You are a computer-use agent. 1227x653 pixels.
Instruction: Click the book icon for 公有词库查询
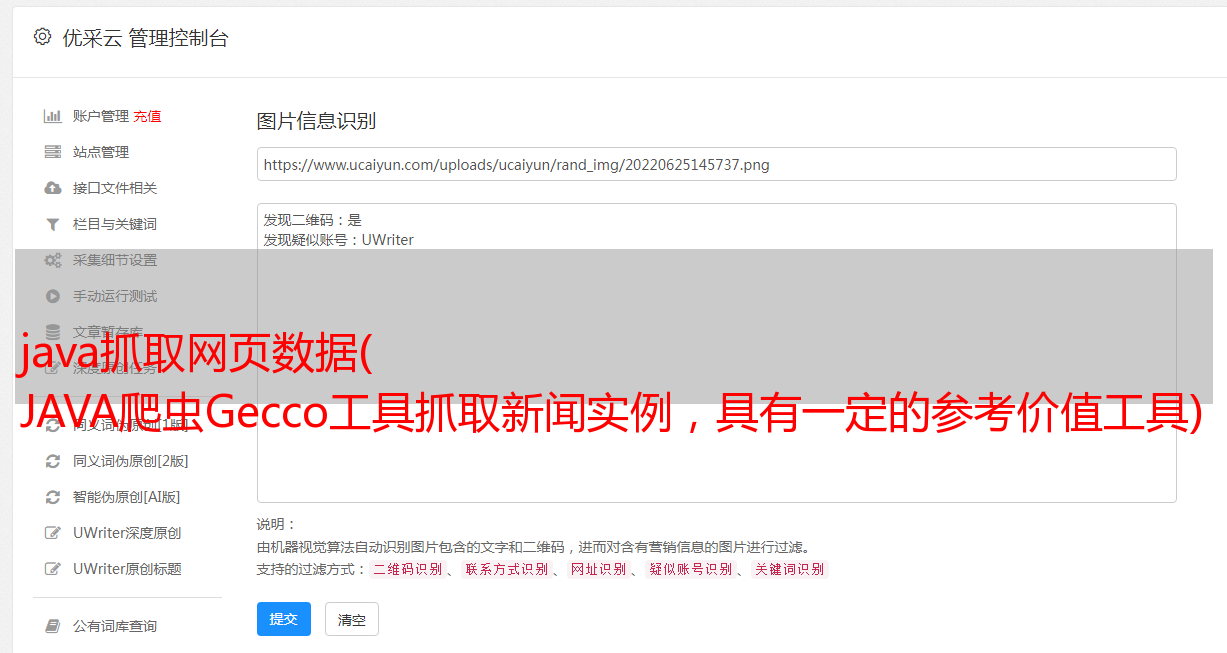click(x=53, y=626)
